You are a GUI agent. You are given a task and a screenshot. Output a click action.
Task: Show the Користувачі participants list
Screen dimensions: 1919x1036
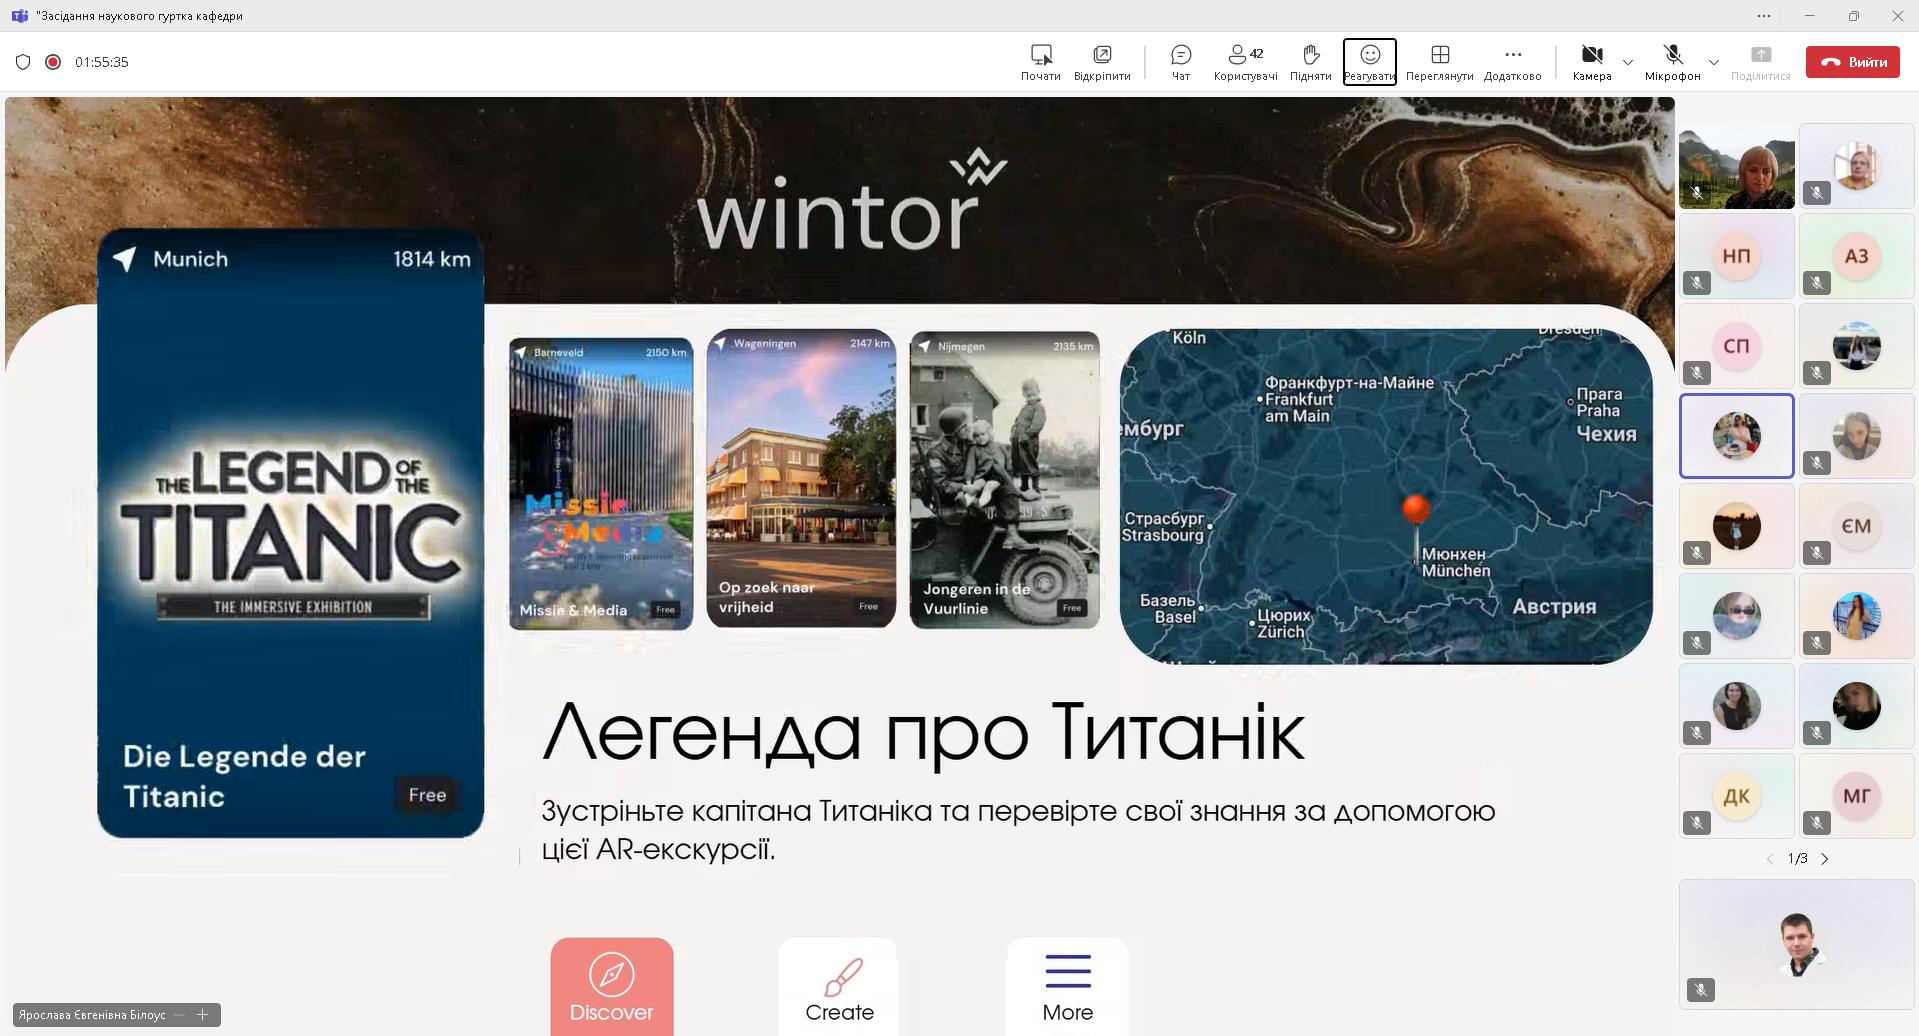tap(1245, 62)
